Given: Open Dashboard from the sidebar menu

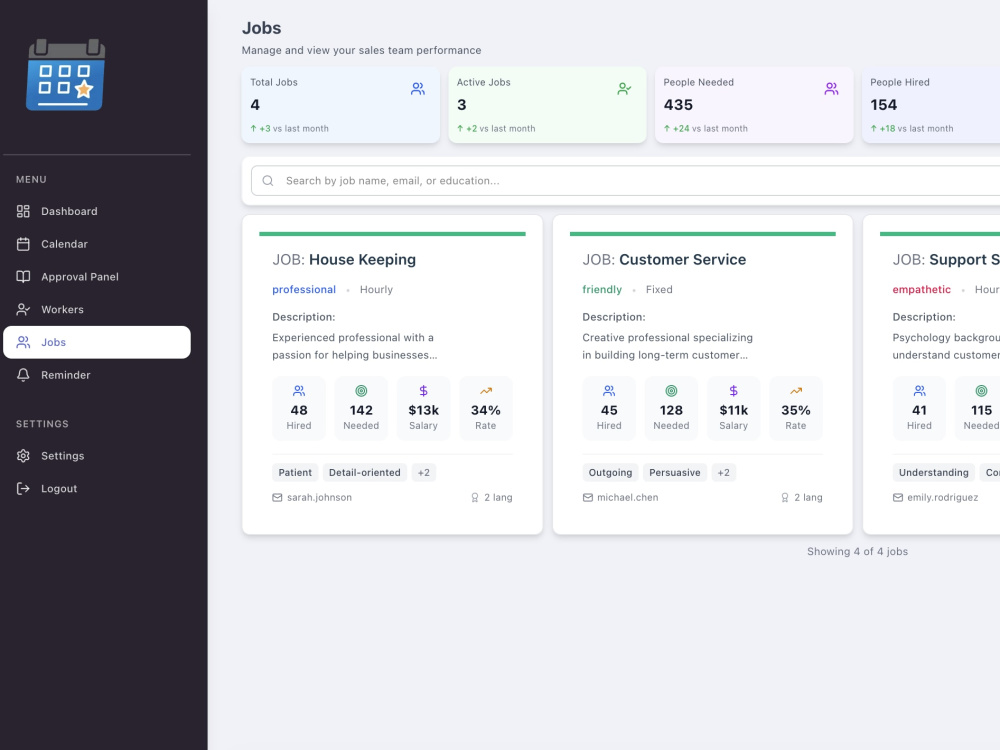Looking at the screenshot, I should (97, 211).
